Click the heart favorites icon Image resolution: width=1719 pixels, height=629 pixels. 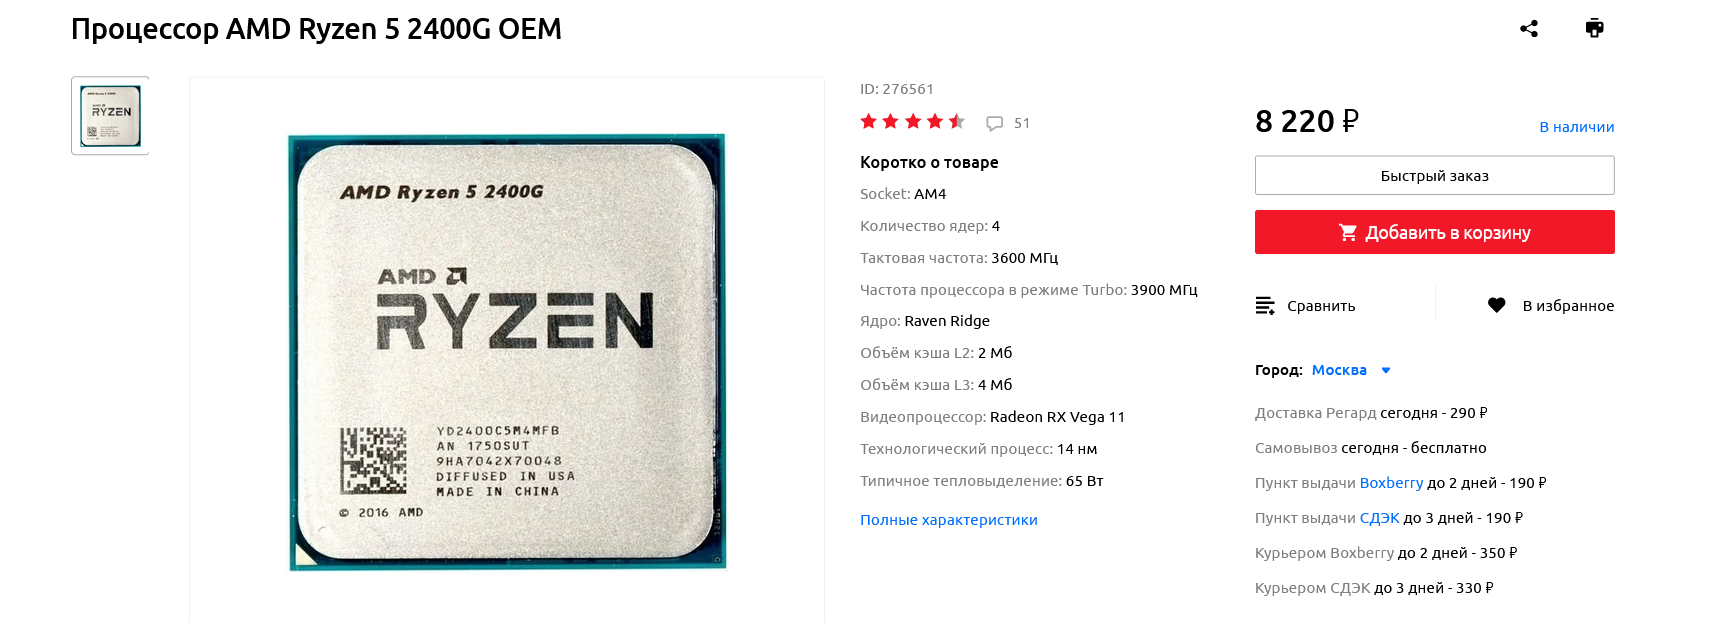(1496, 305)
